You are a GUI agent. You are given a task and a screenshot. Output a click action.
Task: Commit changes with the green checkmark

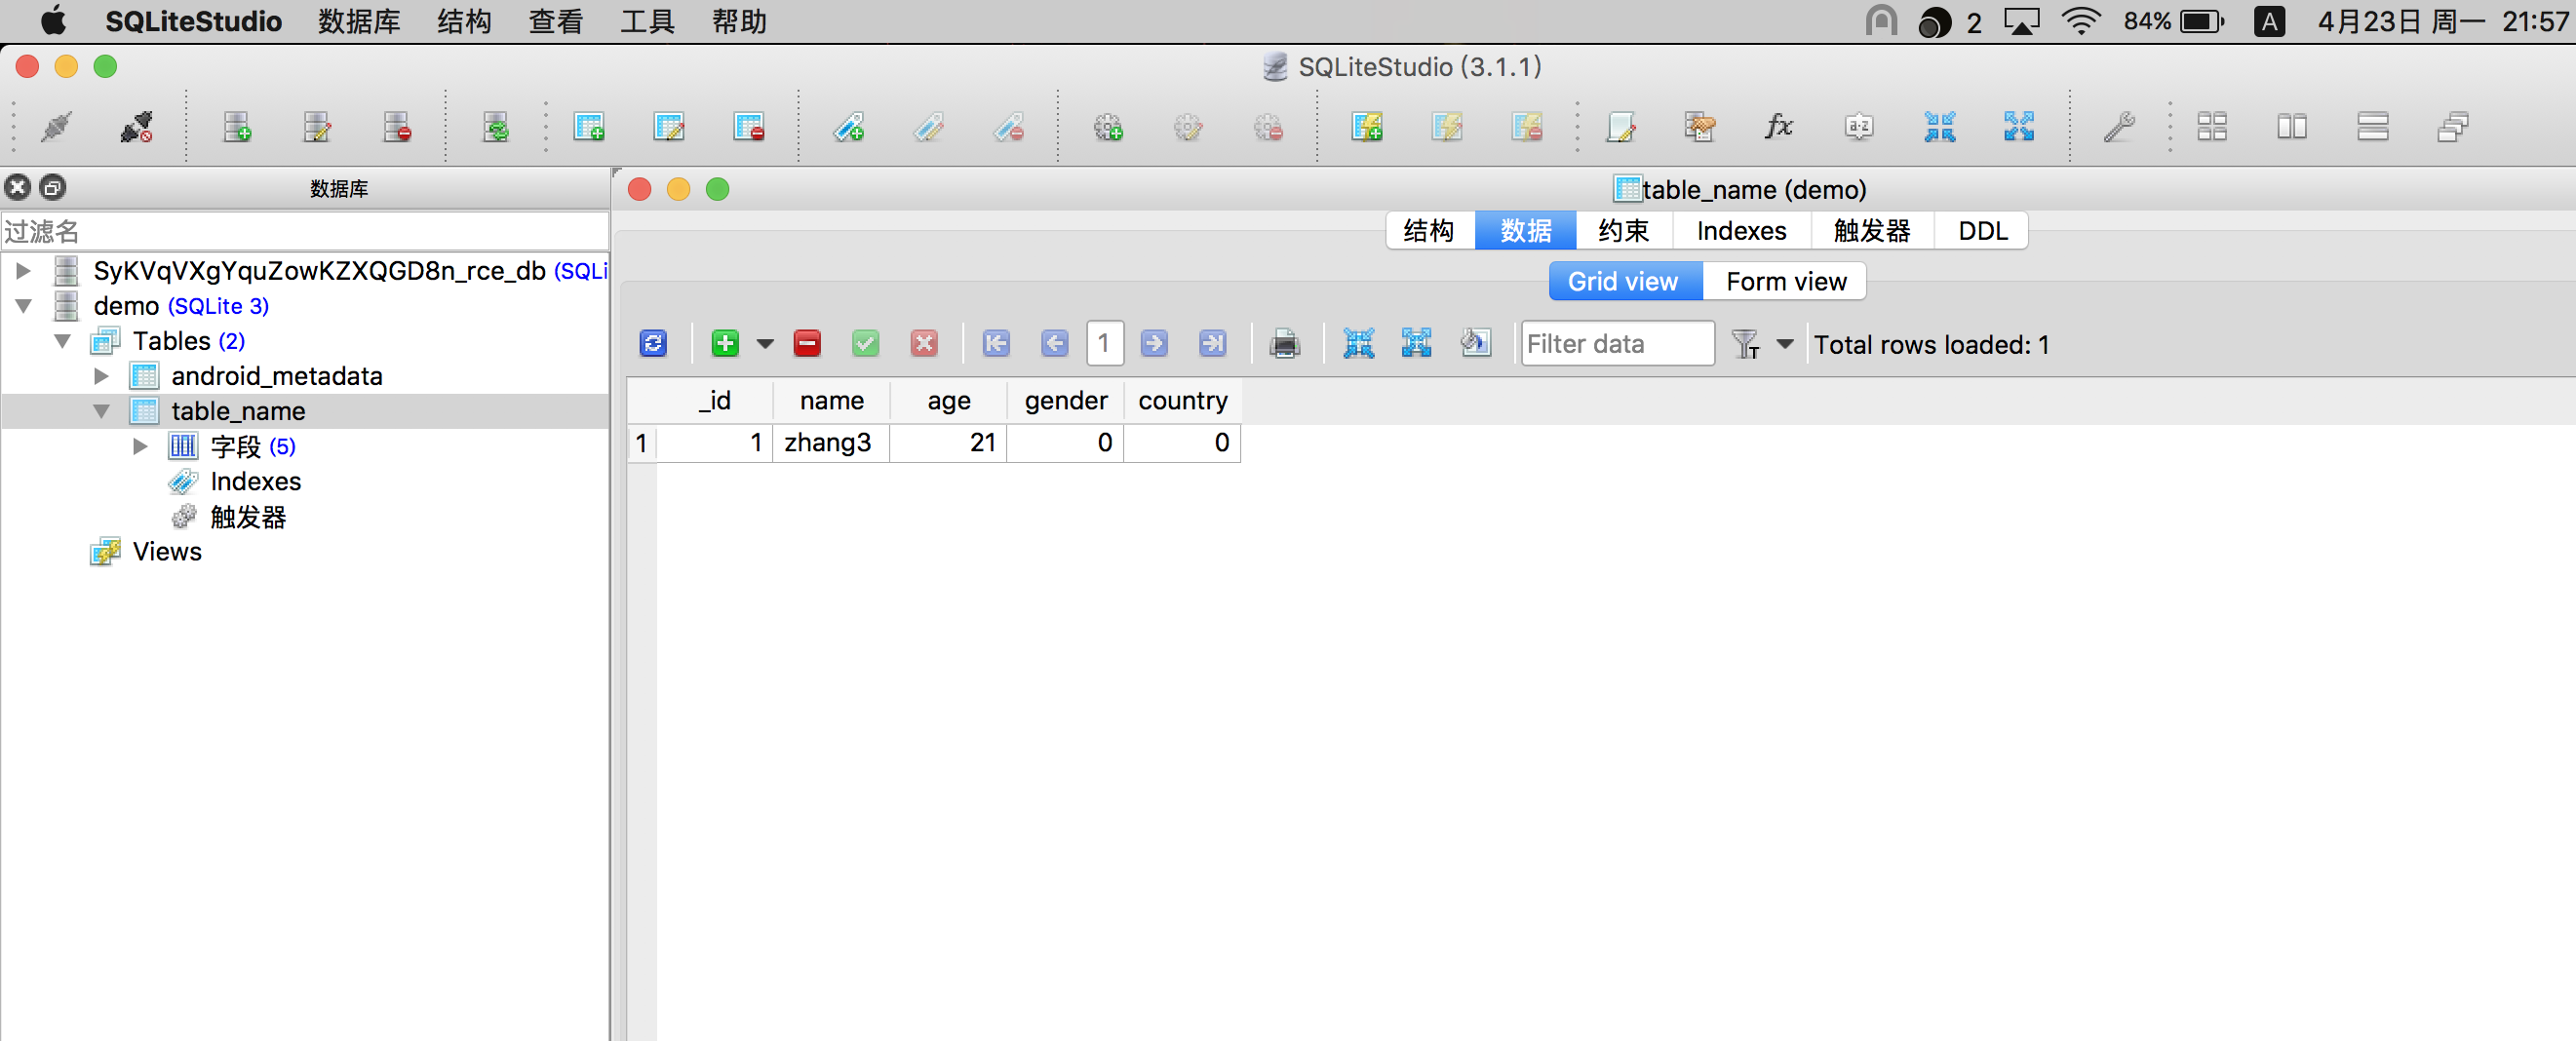[866, 344]
